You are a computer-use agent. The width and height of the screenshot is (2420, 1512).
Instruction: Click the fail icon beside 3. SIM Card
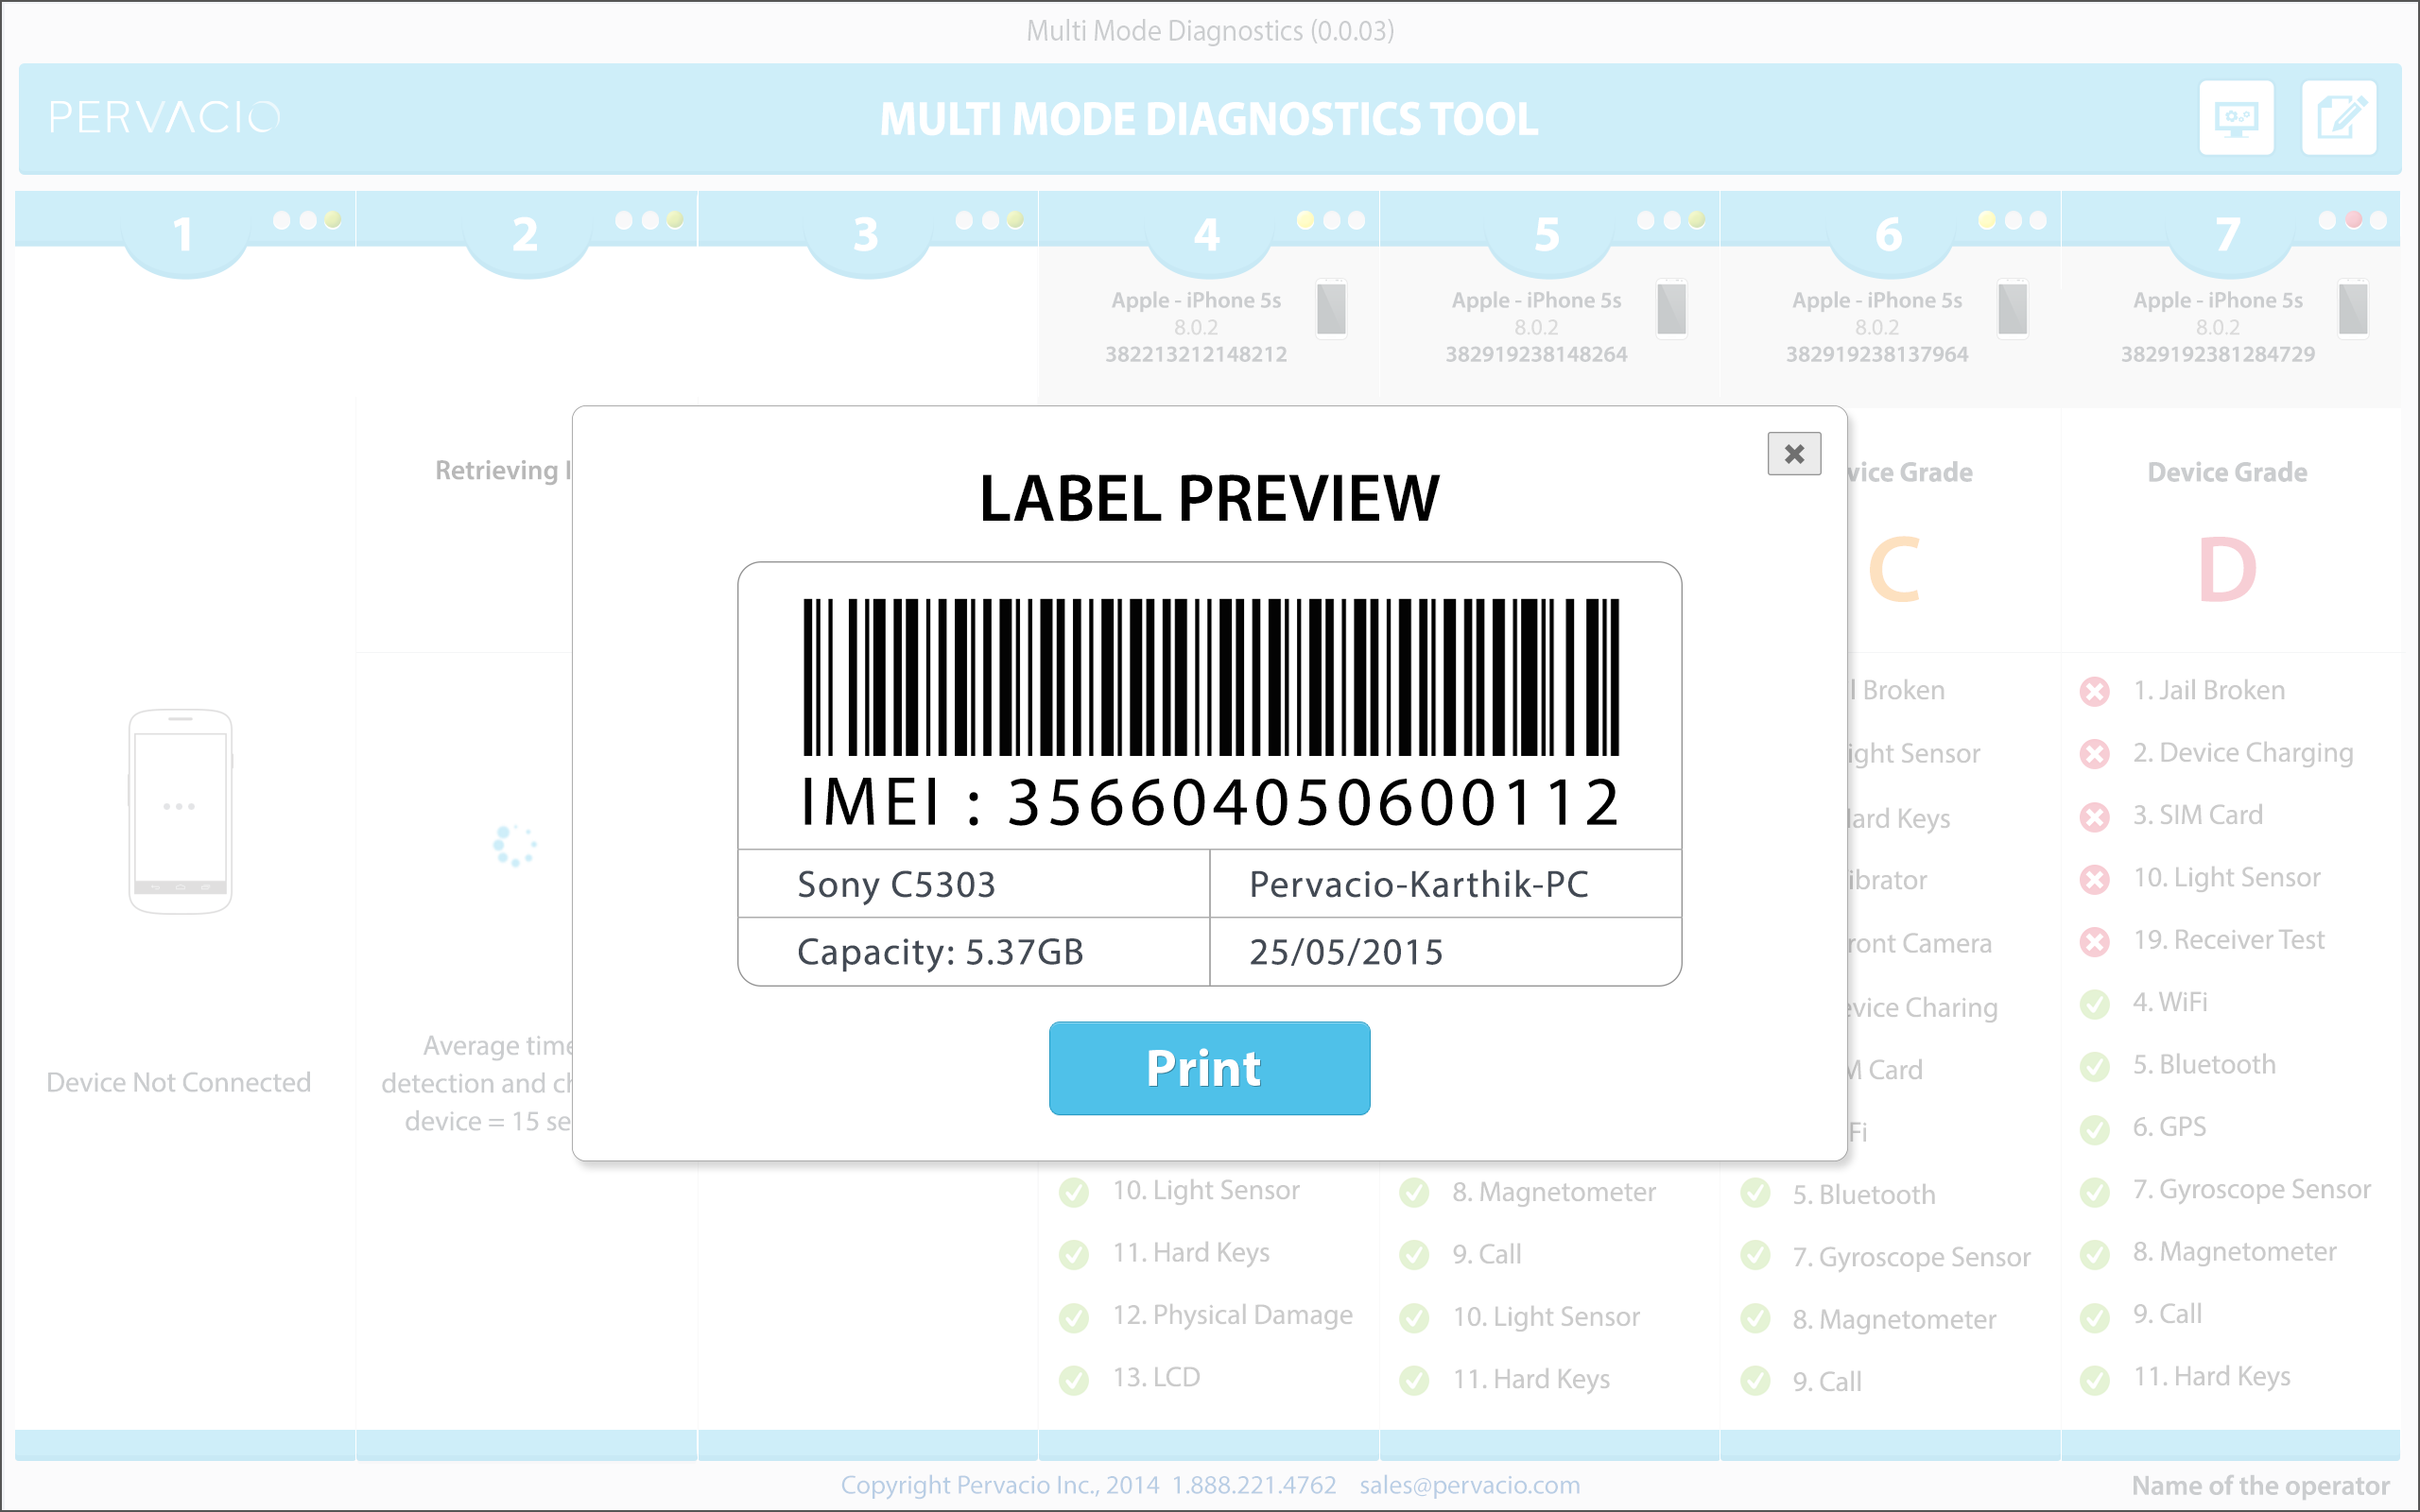click(x=2094, y=816)
